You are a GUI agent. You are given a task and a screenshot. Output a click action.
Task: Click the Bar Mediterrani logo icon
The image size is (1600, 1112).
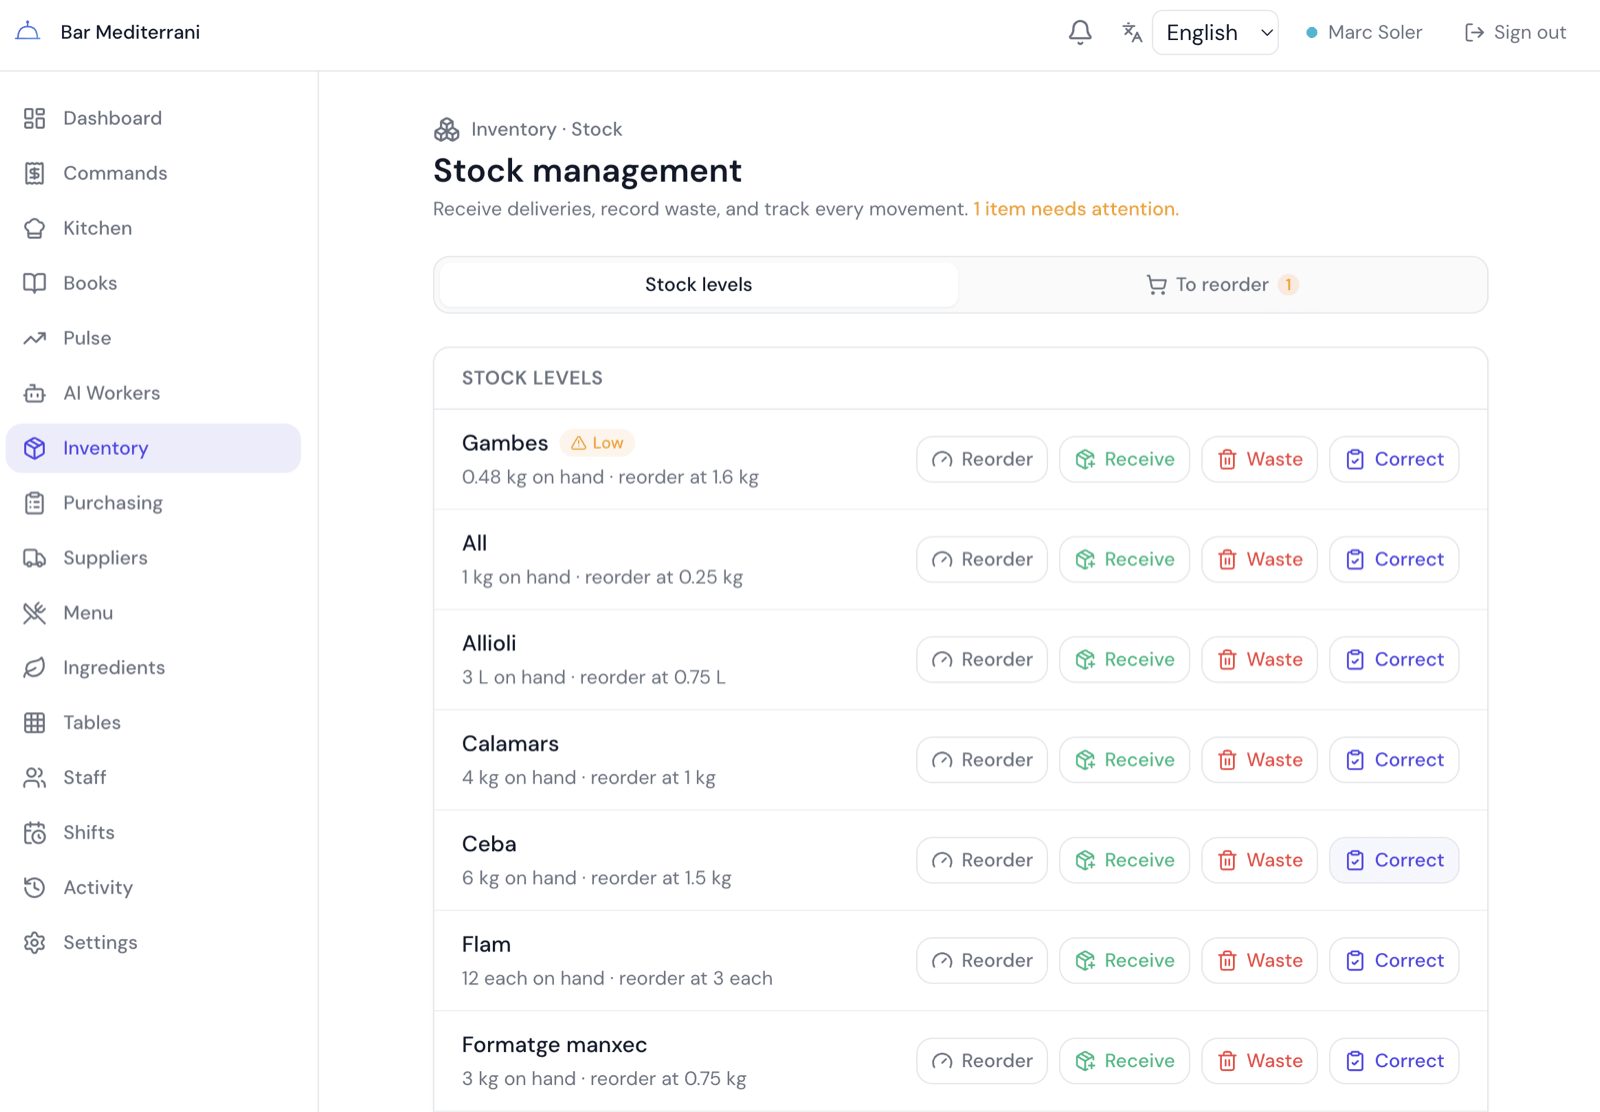(x=28, y=31)
